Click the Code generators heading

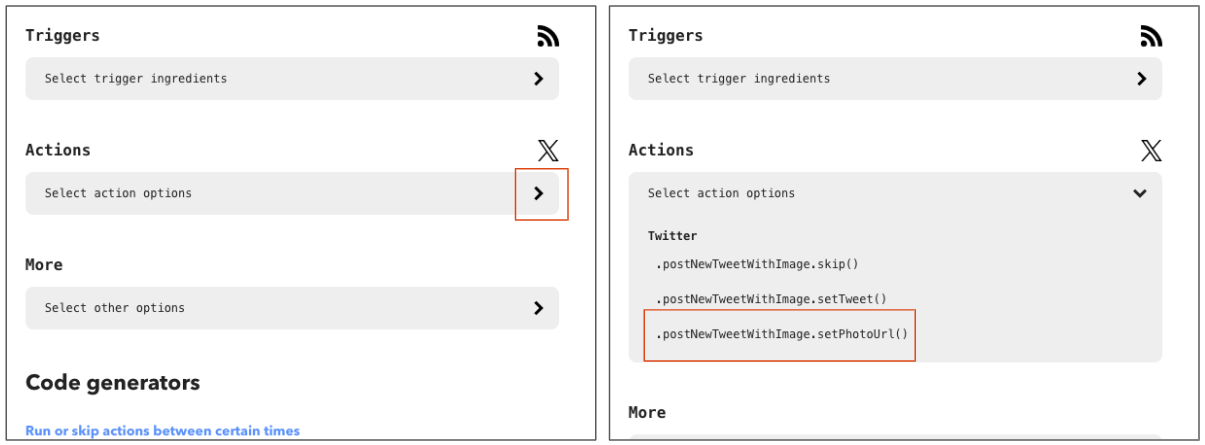112,382
